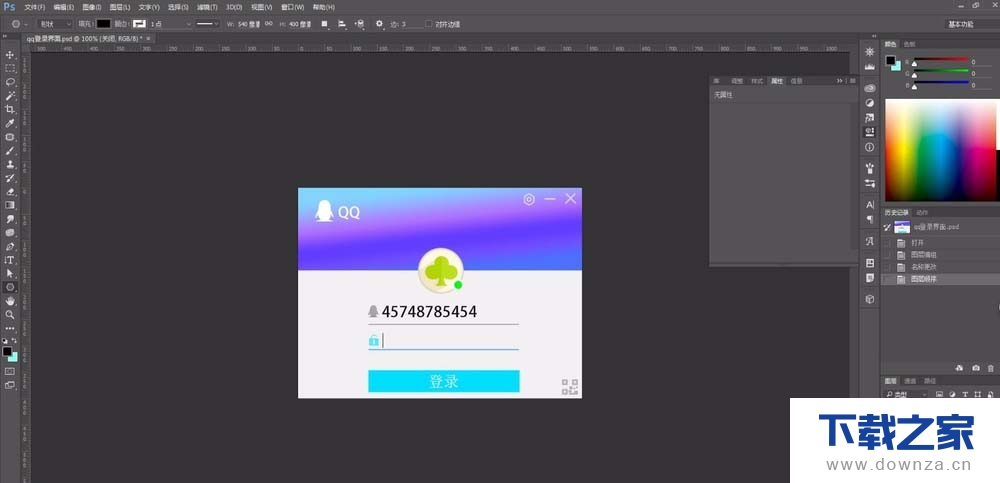Open the Histogram panel icon
This screenshot has height=483, width=1000.
(870, 67)
